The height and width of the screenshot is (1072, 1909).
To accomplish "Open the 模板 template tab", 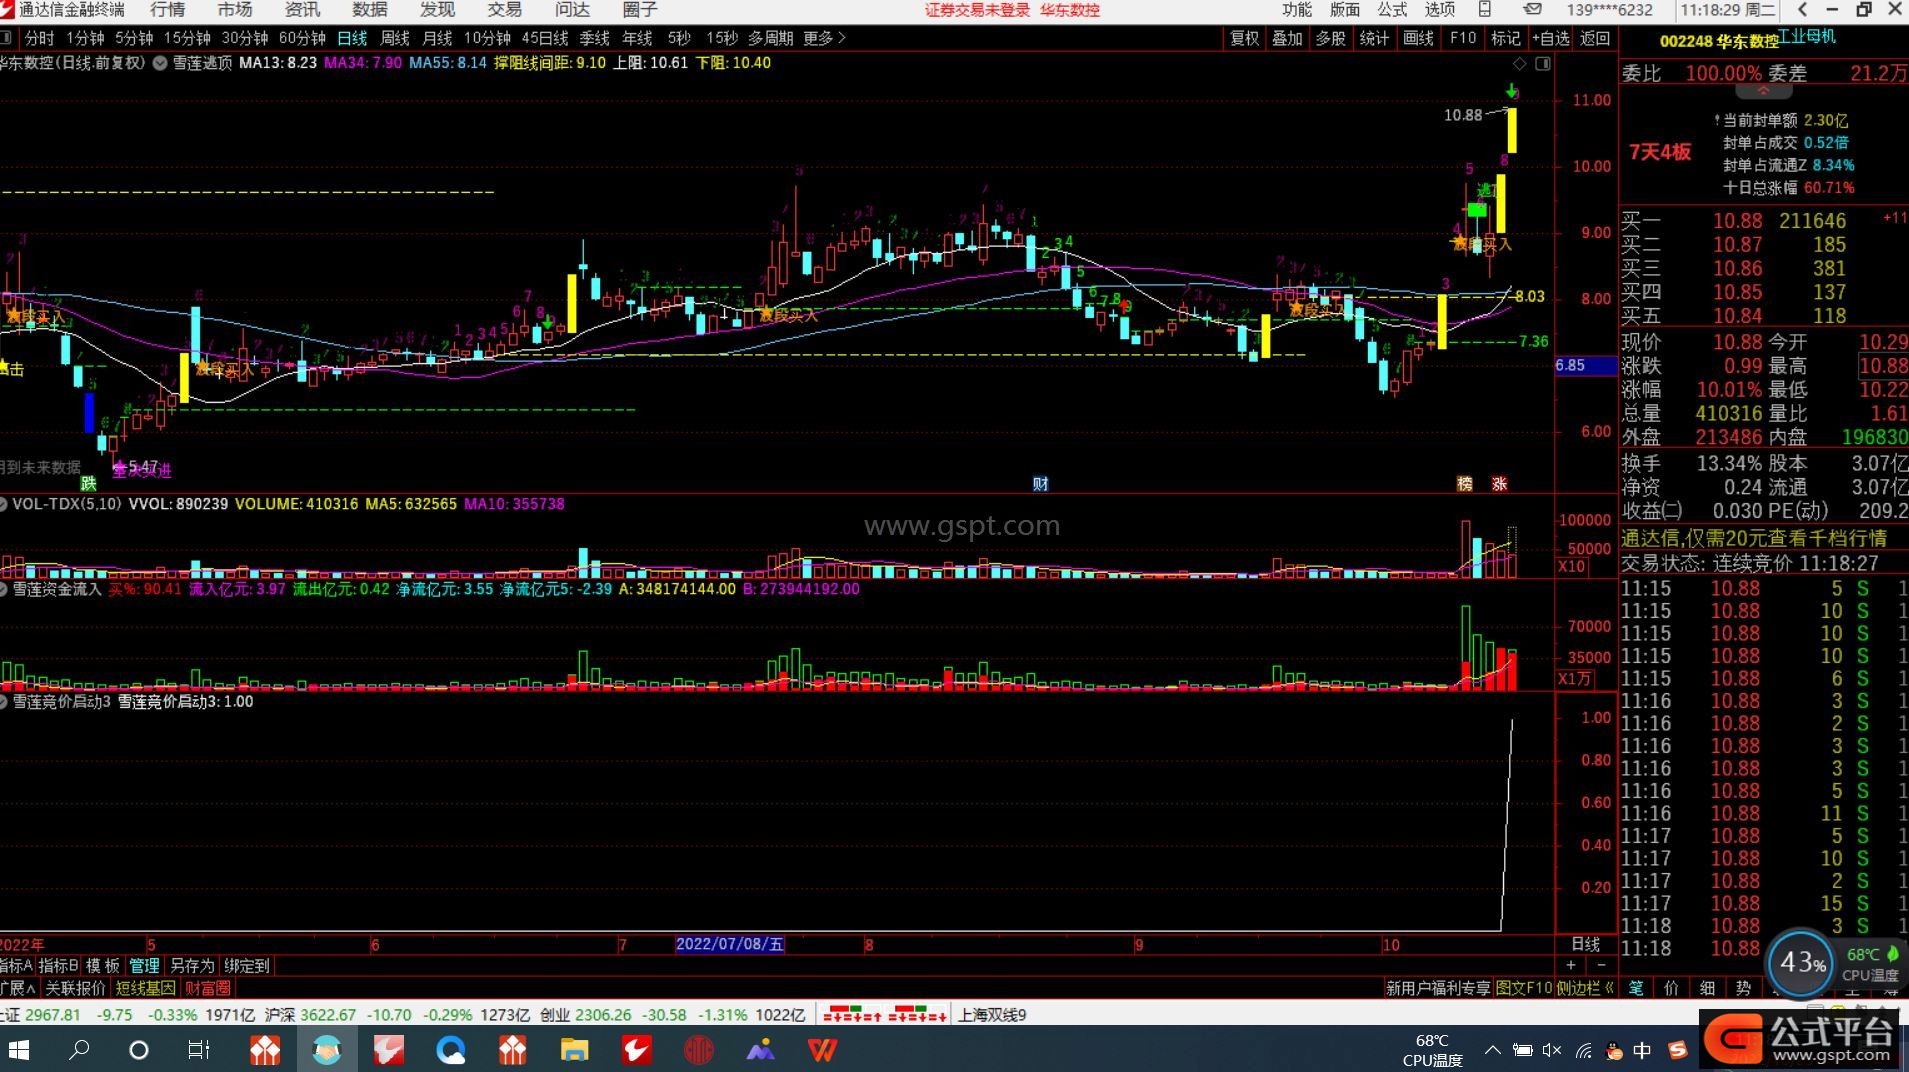I will coord(102,966).
